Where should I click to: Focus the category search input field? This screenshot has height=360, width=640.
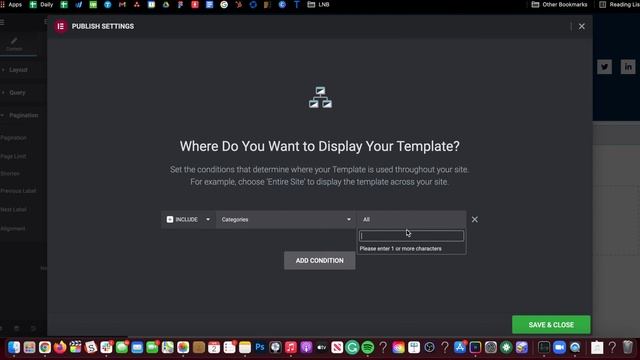point(411,236)
